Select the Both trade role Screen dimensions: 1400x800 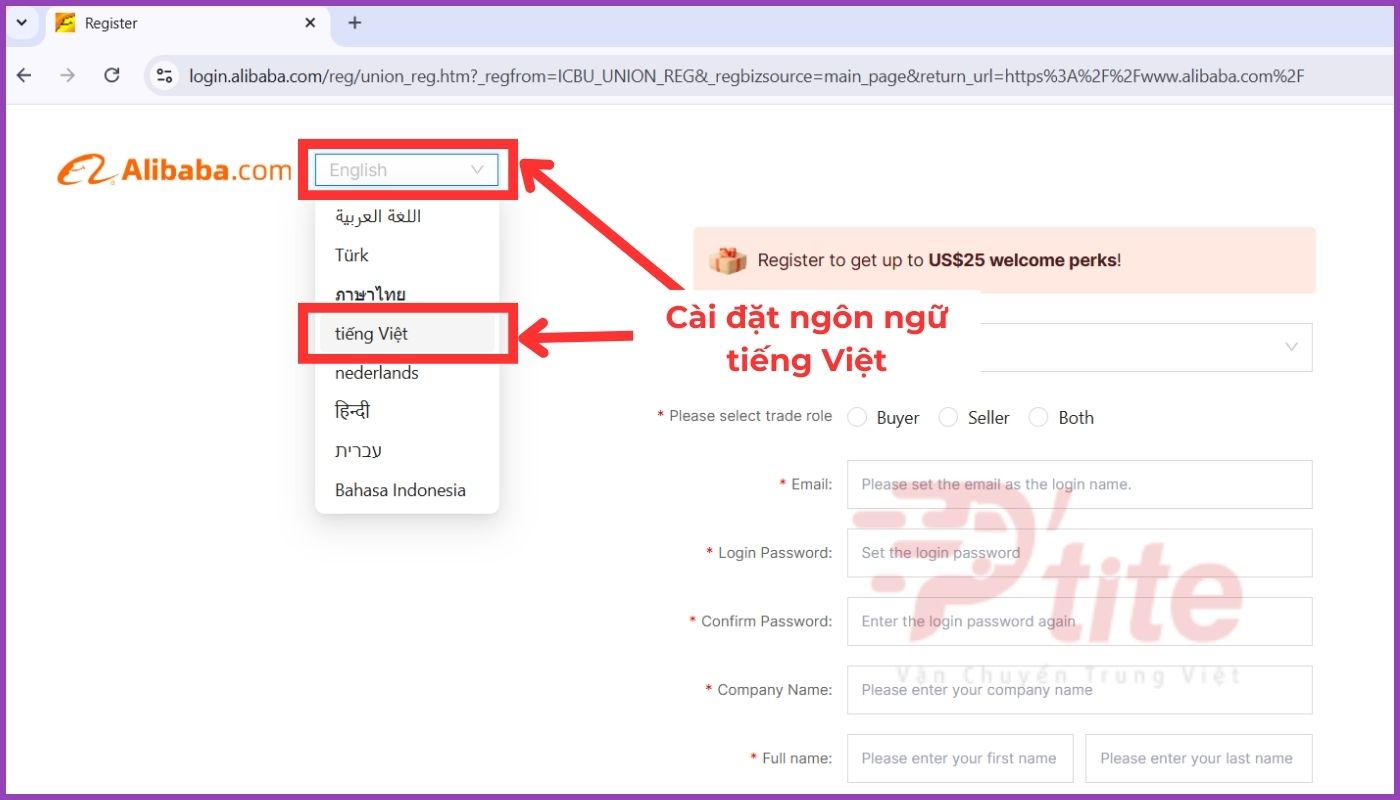click(1039, 417)
